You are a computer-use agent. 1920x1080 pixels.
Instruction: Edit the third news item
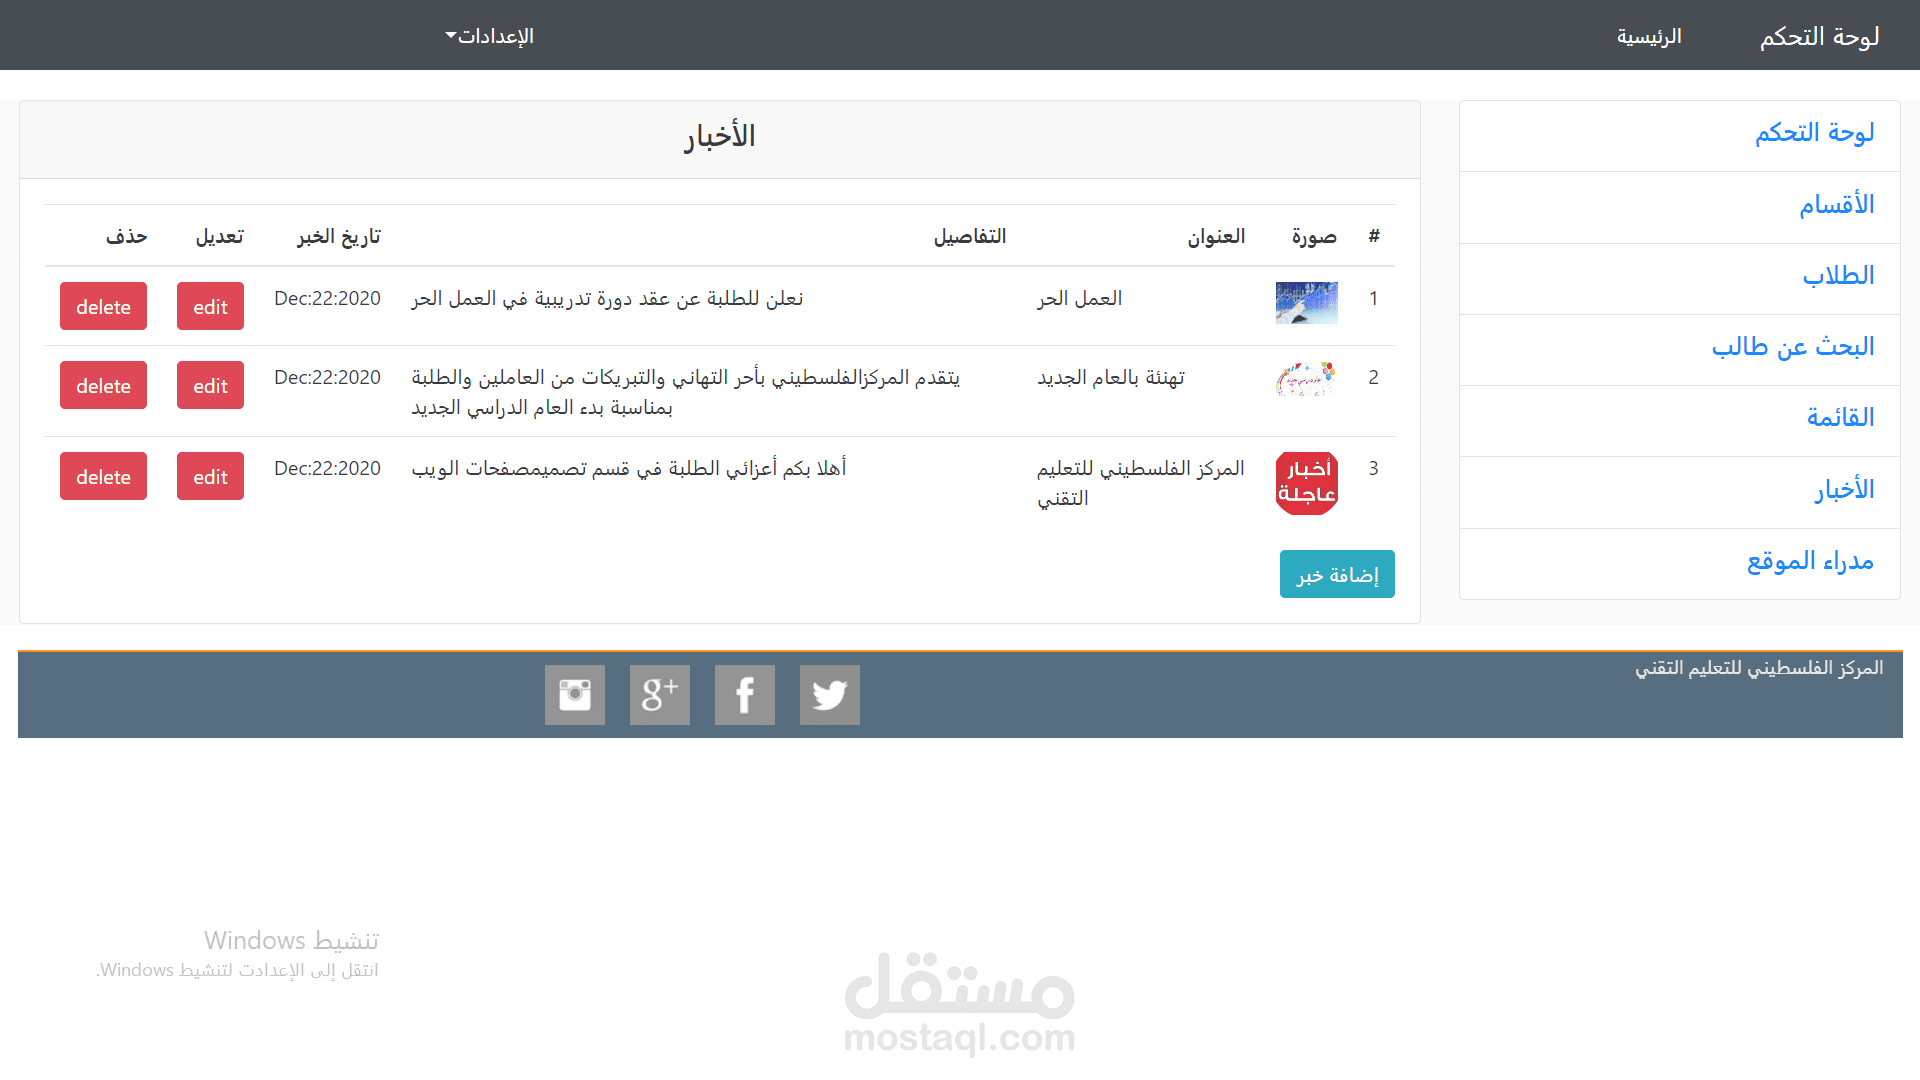point(210,477)
